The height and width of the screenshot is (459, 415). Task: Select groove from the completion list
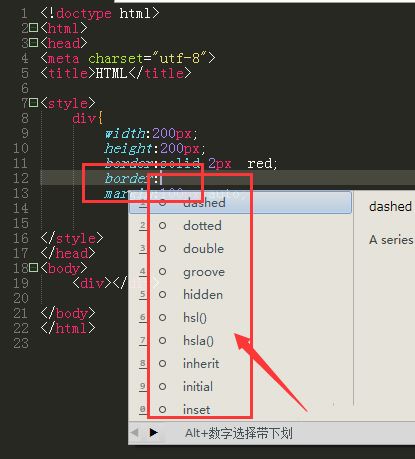coord(240,272)
